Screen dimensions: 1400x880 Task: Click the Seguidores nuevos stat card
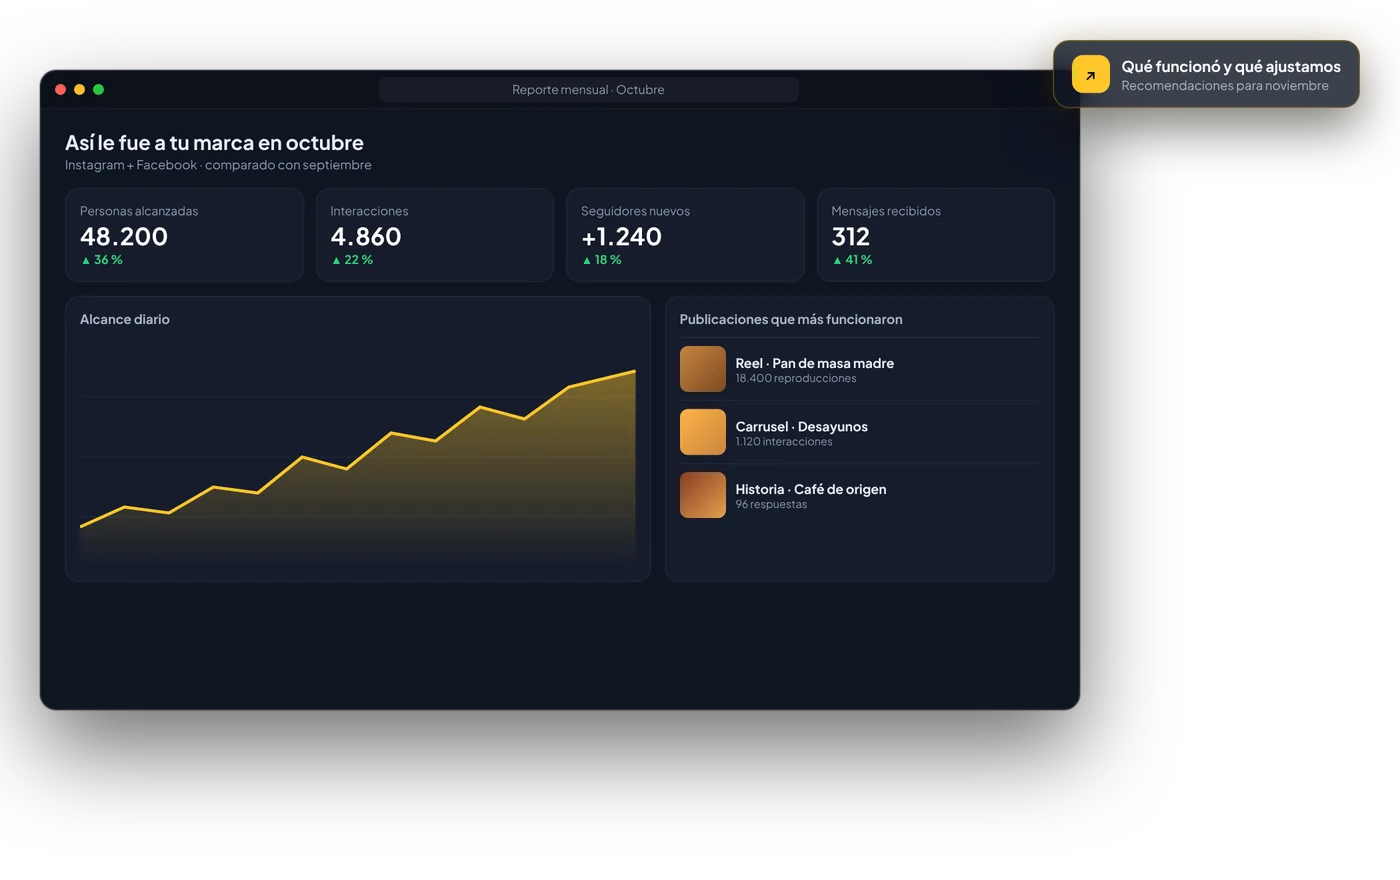pyautogui.click(x=685, y=235)
